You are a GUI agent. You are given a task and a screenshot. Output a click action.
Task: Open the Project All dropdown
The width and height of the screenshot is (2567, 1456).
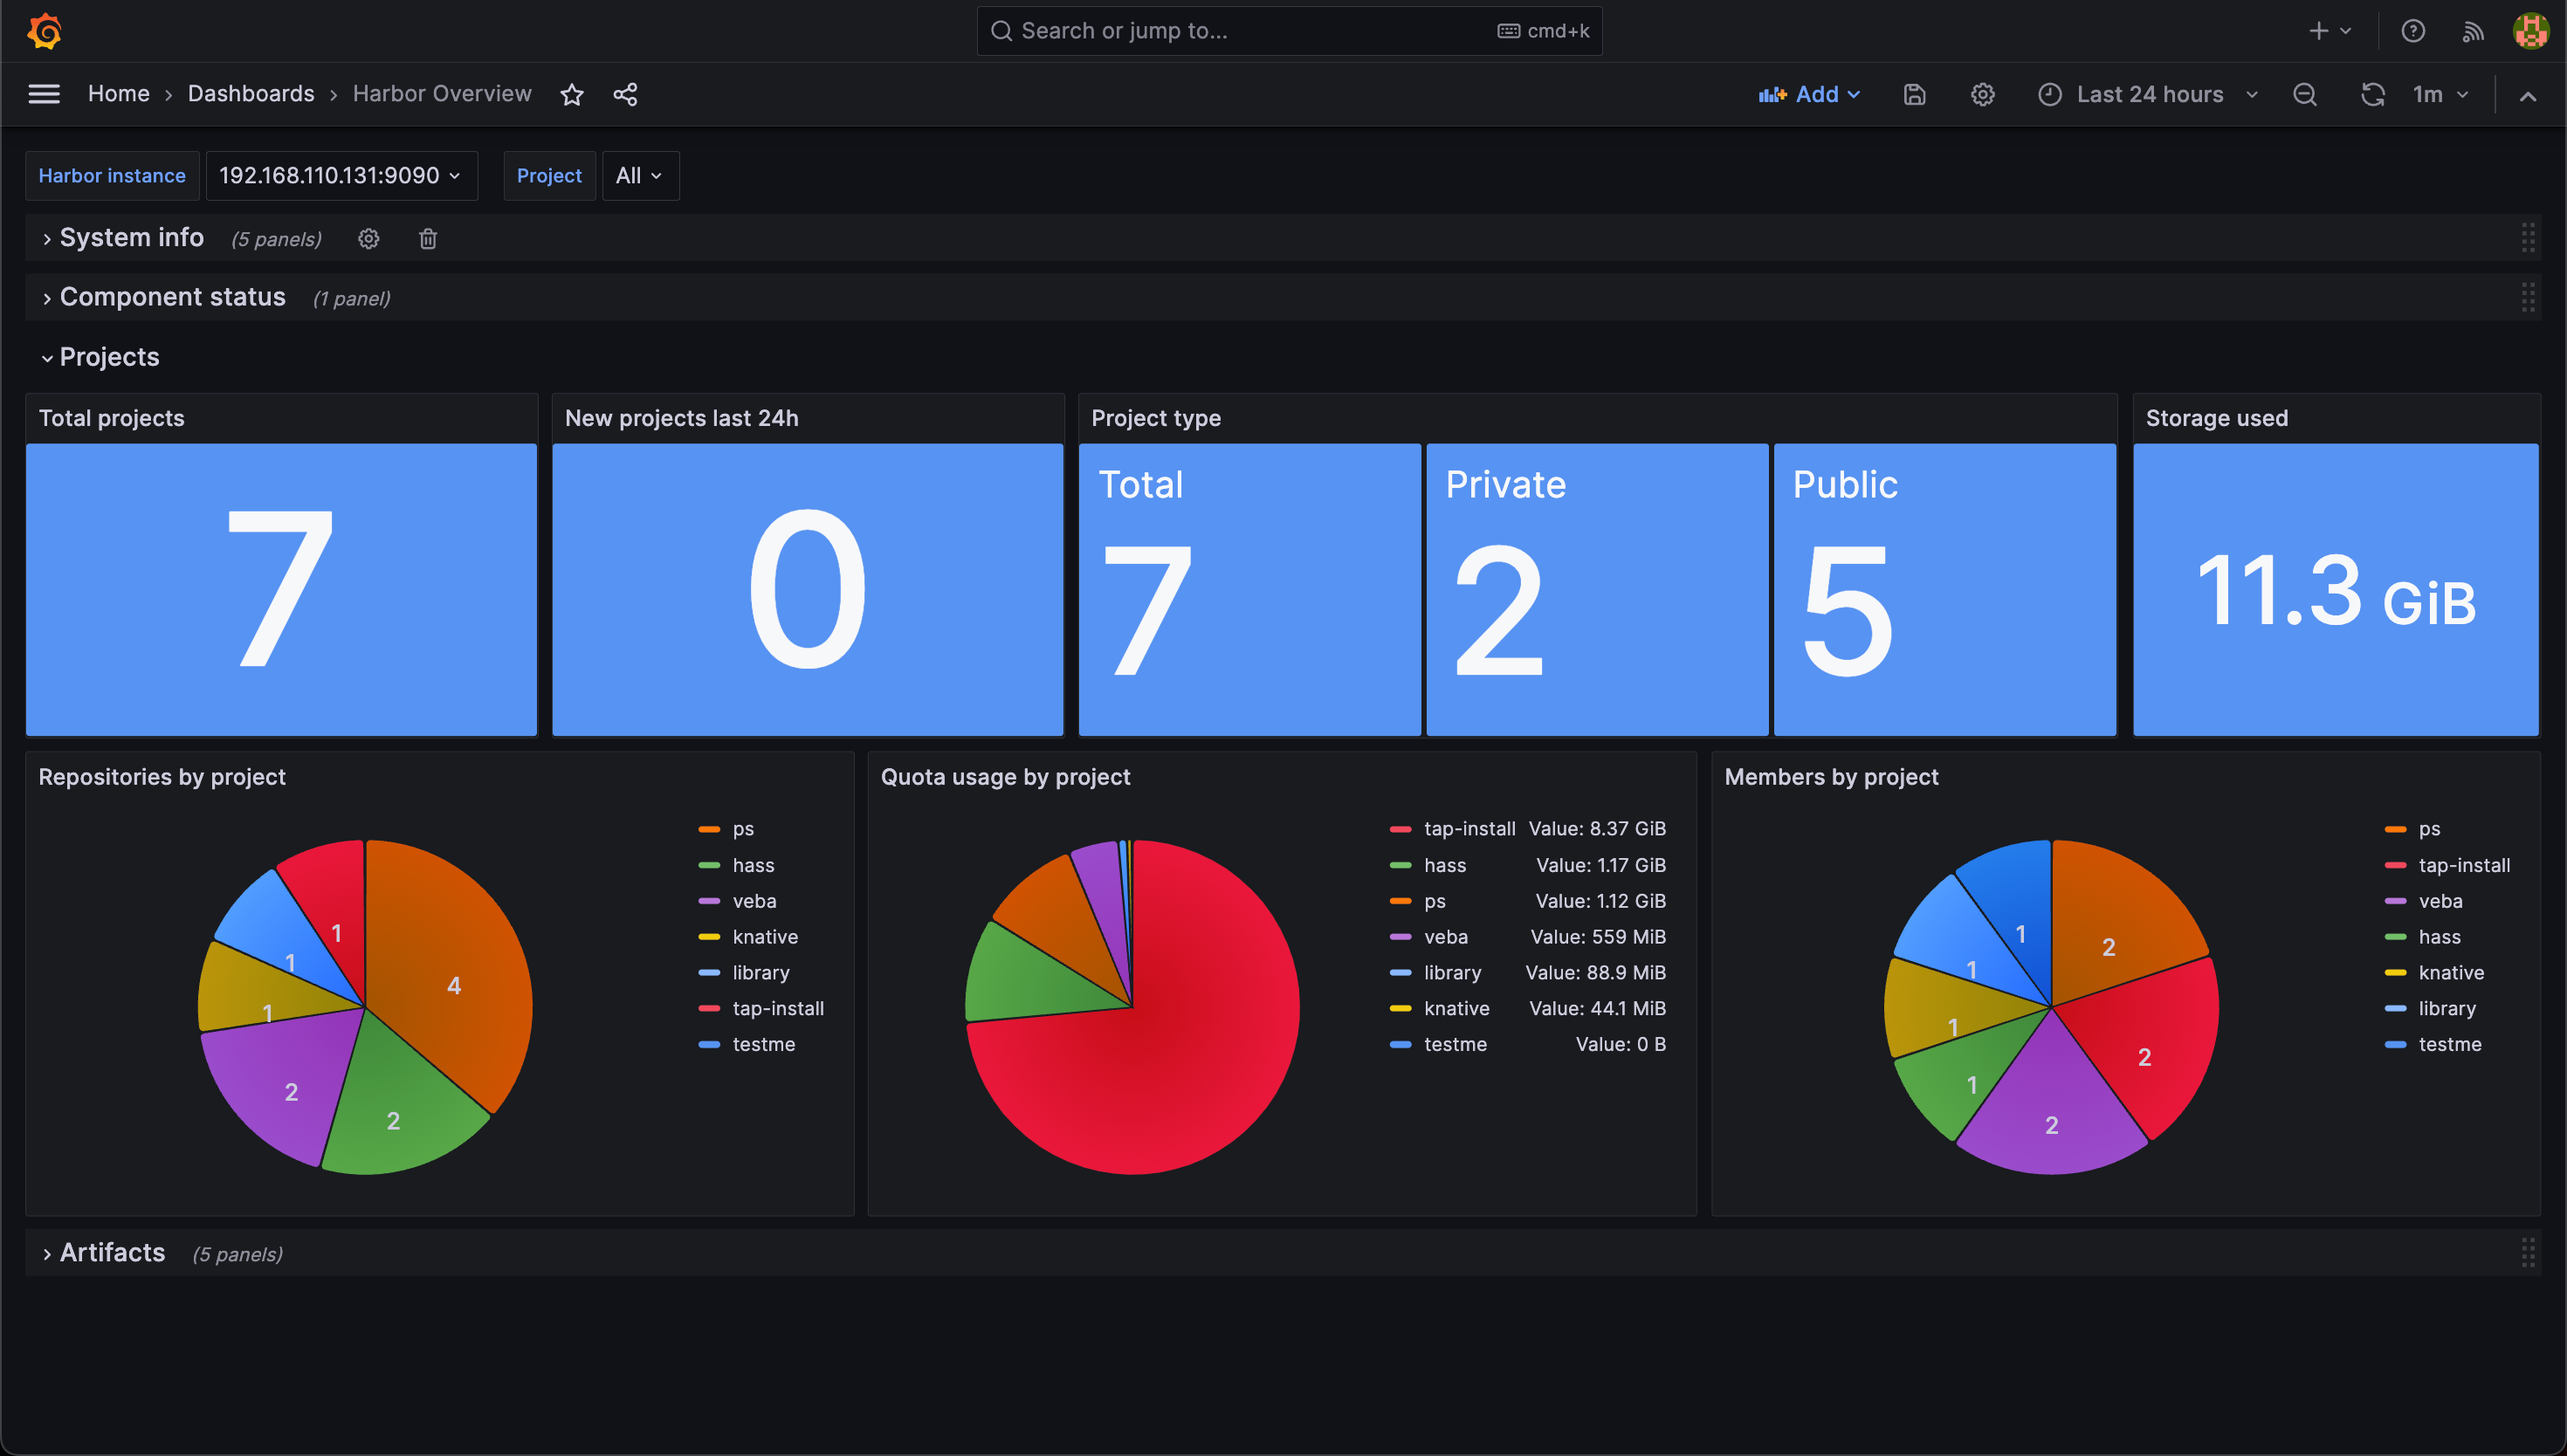click(x=639, y=176)
